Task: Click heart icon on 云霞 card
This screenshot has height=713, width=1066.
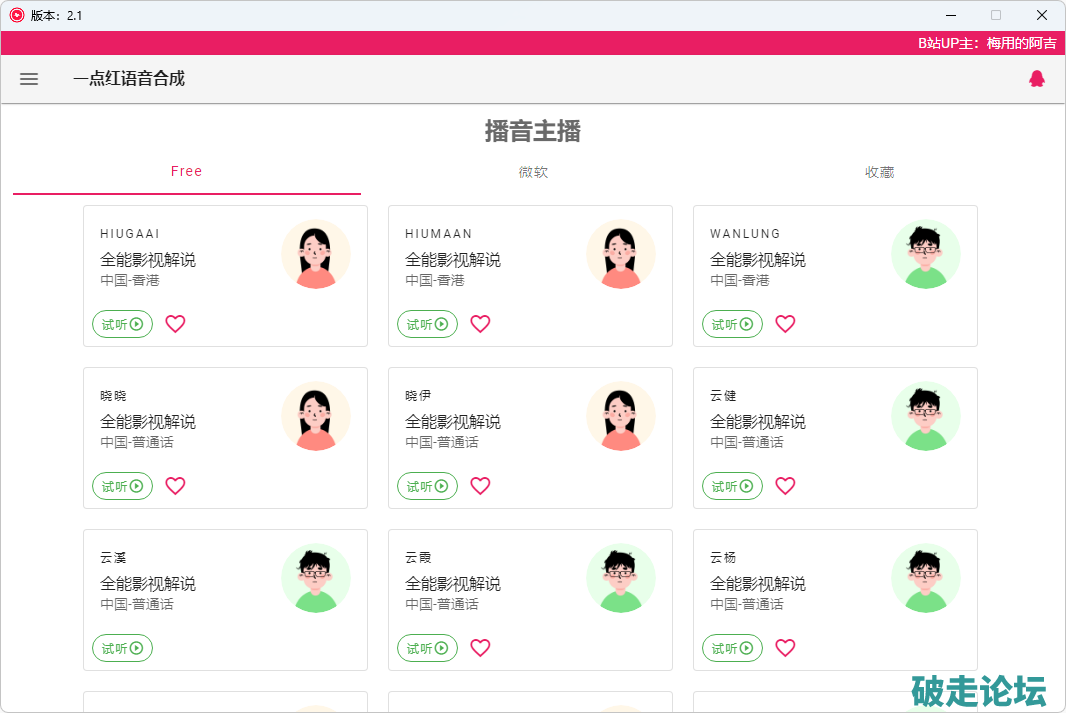Action: pyautogui.click(x=480, y=648)
